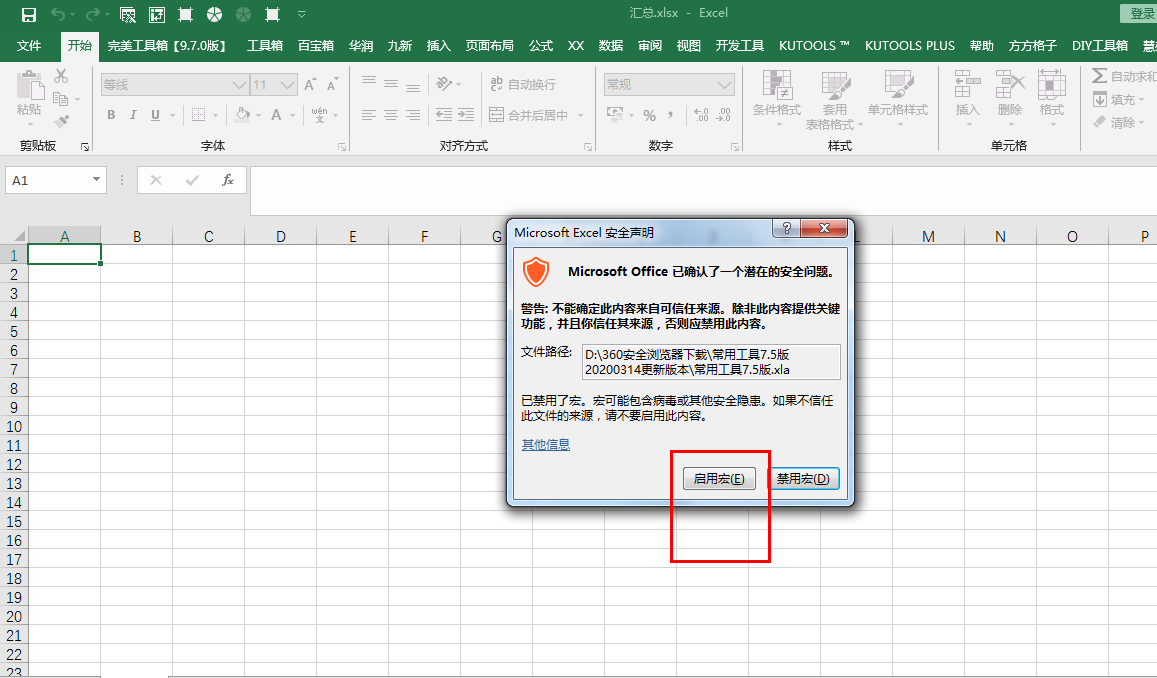The width and height of the screenshot is (1157, 678).
Task: Open the quick access toolbar customize dropdown
Action: (301, 14)
